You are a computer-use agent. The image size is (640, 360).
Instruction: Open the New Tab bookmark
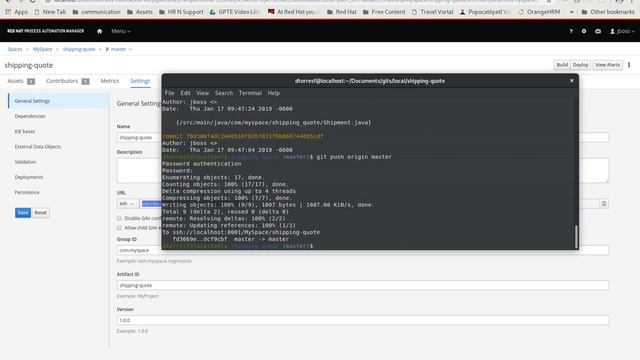point(50,12)
